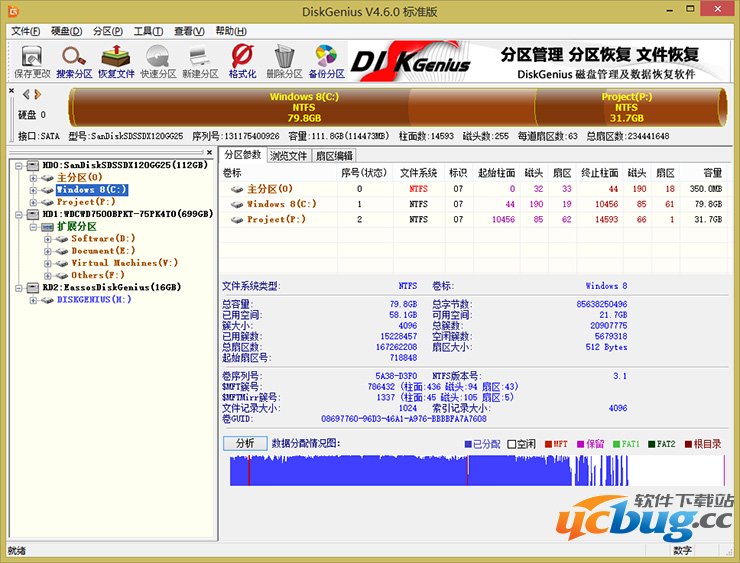Click New Partition (新建分区) icon

200,61
